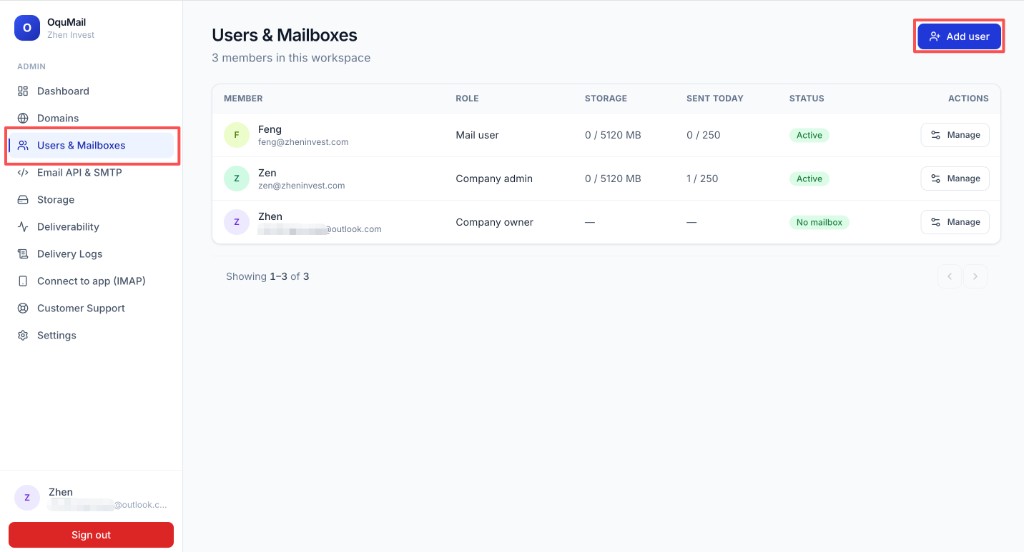Click the red Sign out button
Screen dimensions: 1024x552
click(x=91, y=534)
